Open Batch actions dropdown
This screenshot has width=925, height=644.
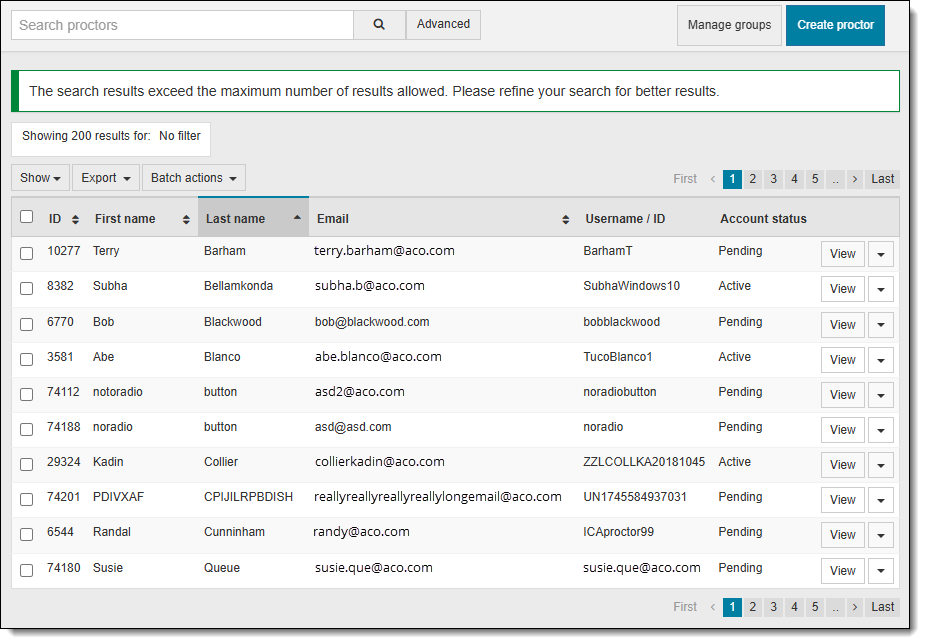(193, 178)
